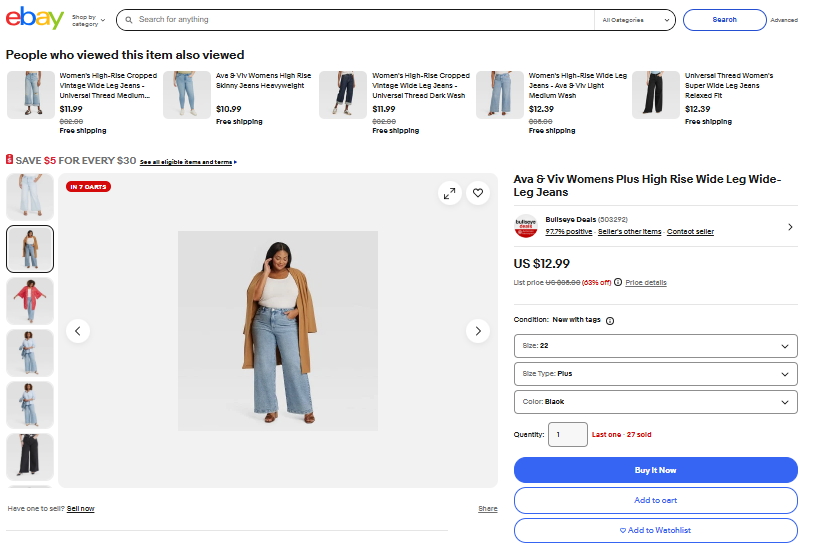Click the product title Ava & Viv Womens Plus
The width and height of the screenshot is (816, 546).
(x=647, y=185)
